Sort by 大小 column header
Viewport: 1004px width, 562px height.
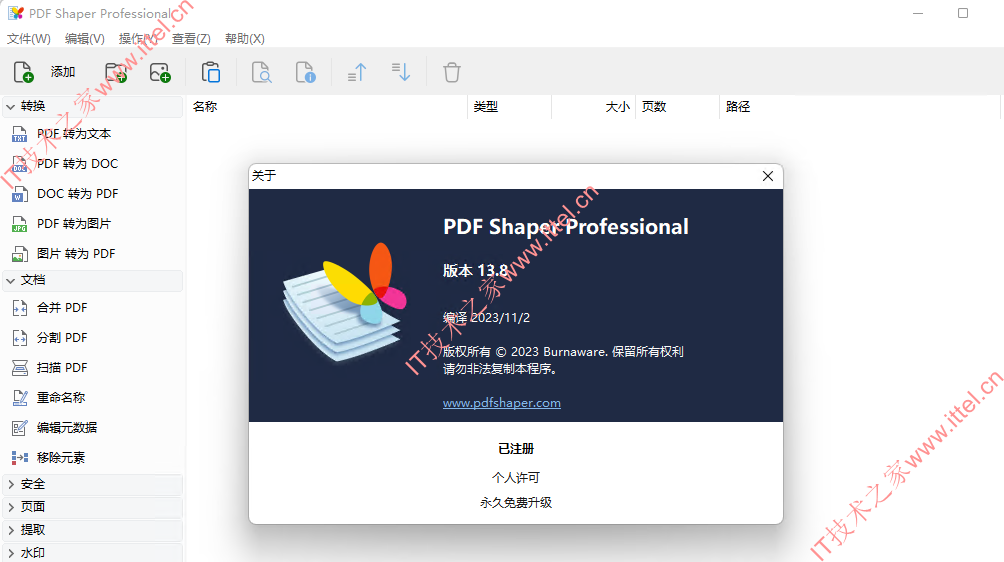pyautogui.click(x=594, y=107)
